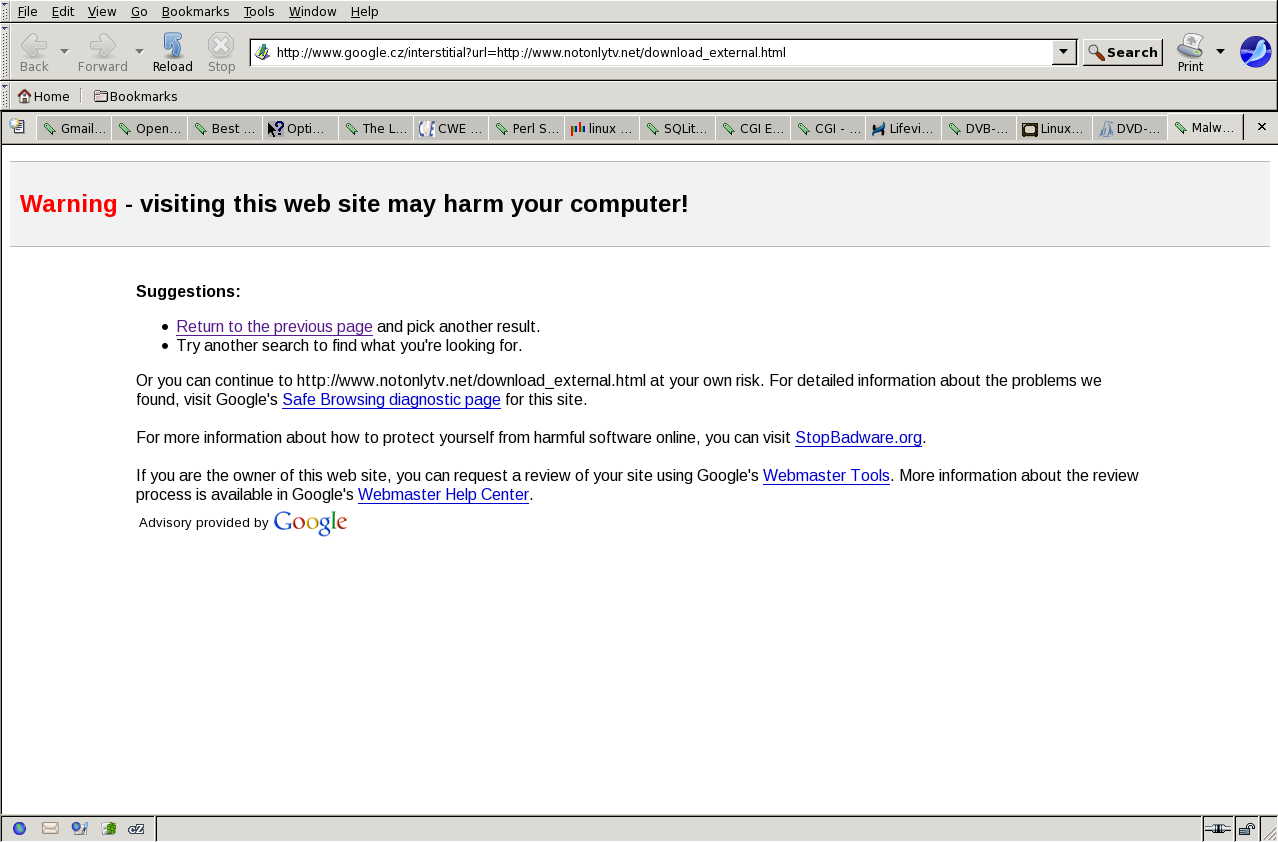
Task: Click the Forward navigation button
Action: click(103, 52)
